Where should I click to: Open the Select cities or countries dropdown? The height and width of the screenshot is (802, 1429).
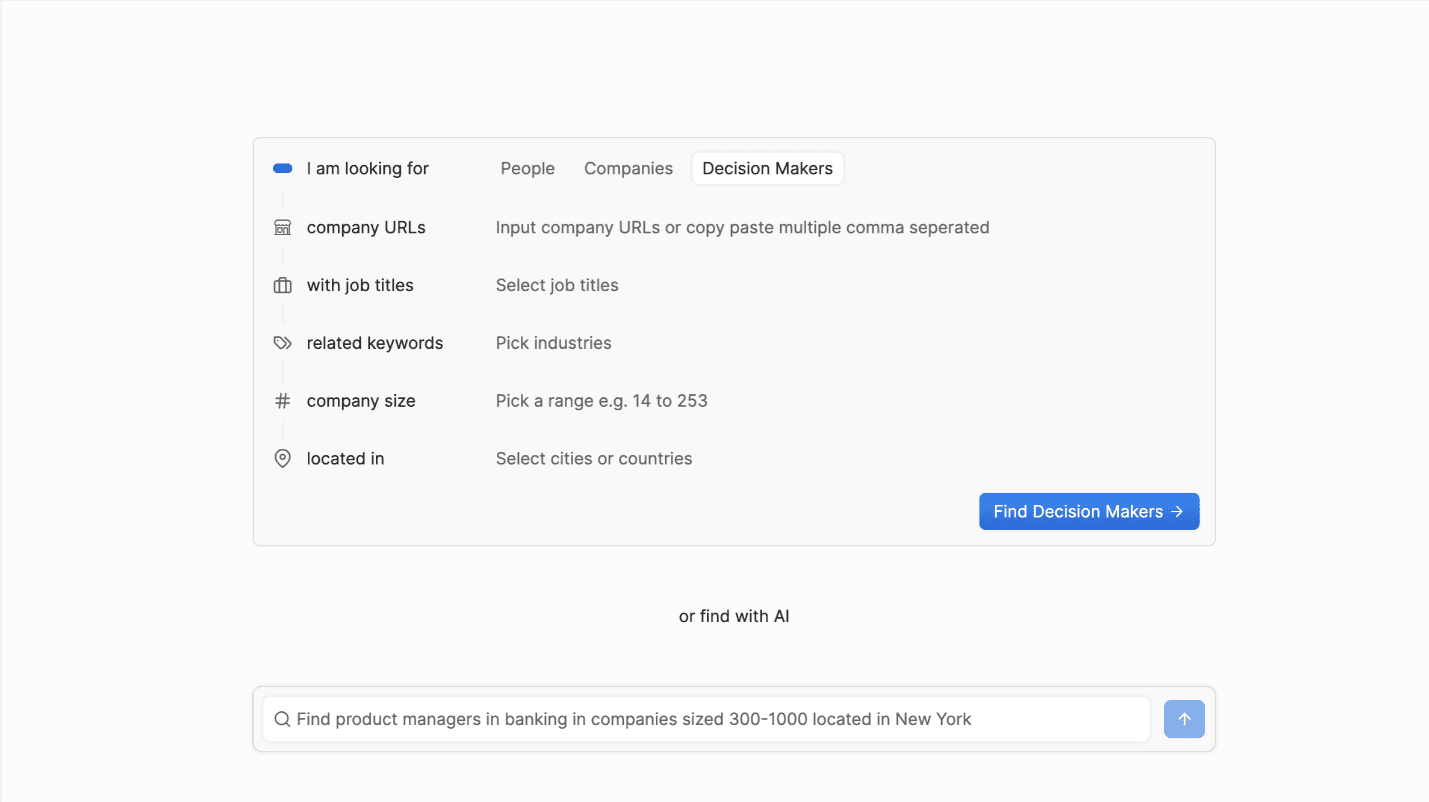point(594,459)
